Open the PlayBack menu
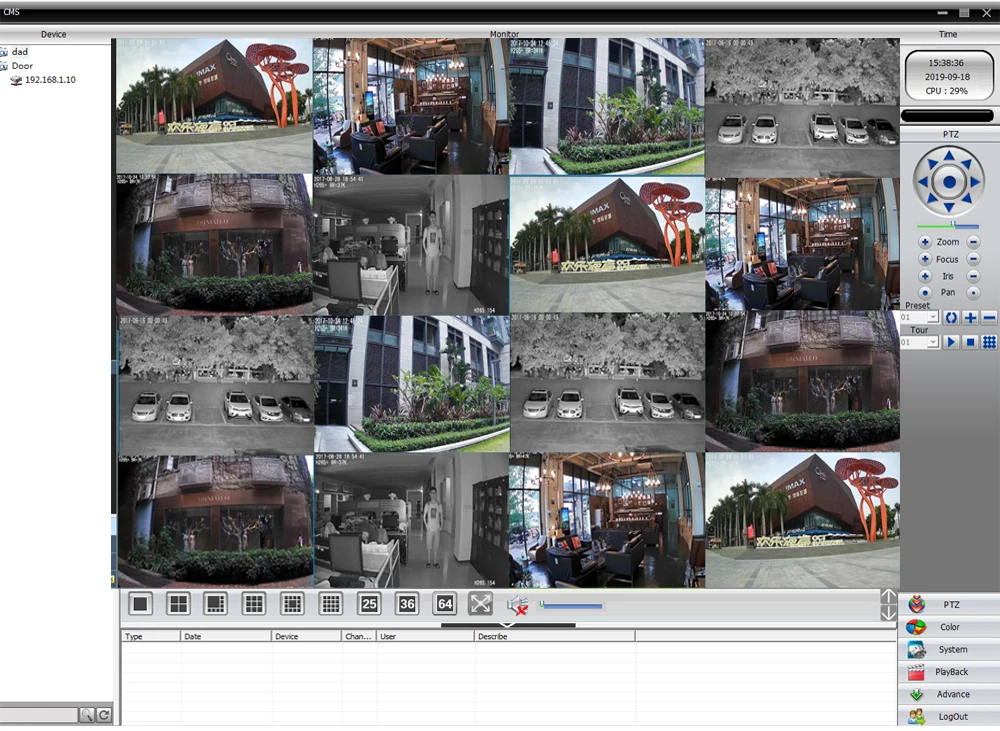This screenshot has width=1000, height=731. point(949,672)
